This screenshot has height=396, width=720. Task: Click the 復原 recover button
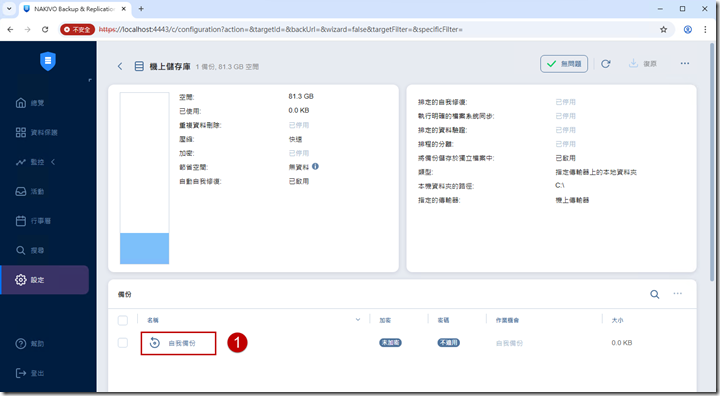coord(643,63)
